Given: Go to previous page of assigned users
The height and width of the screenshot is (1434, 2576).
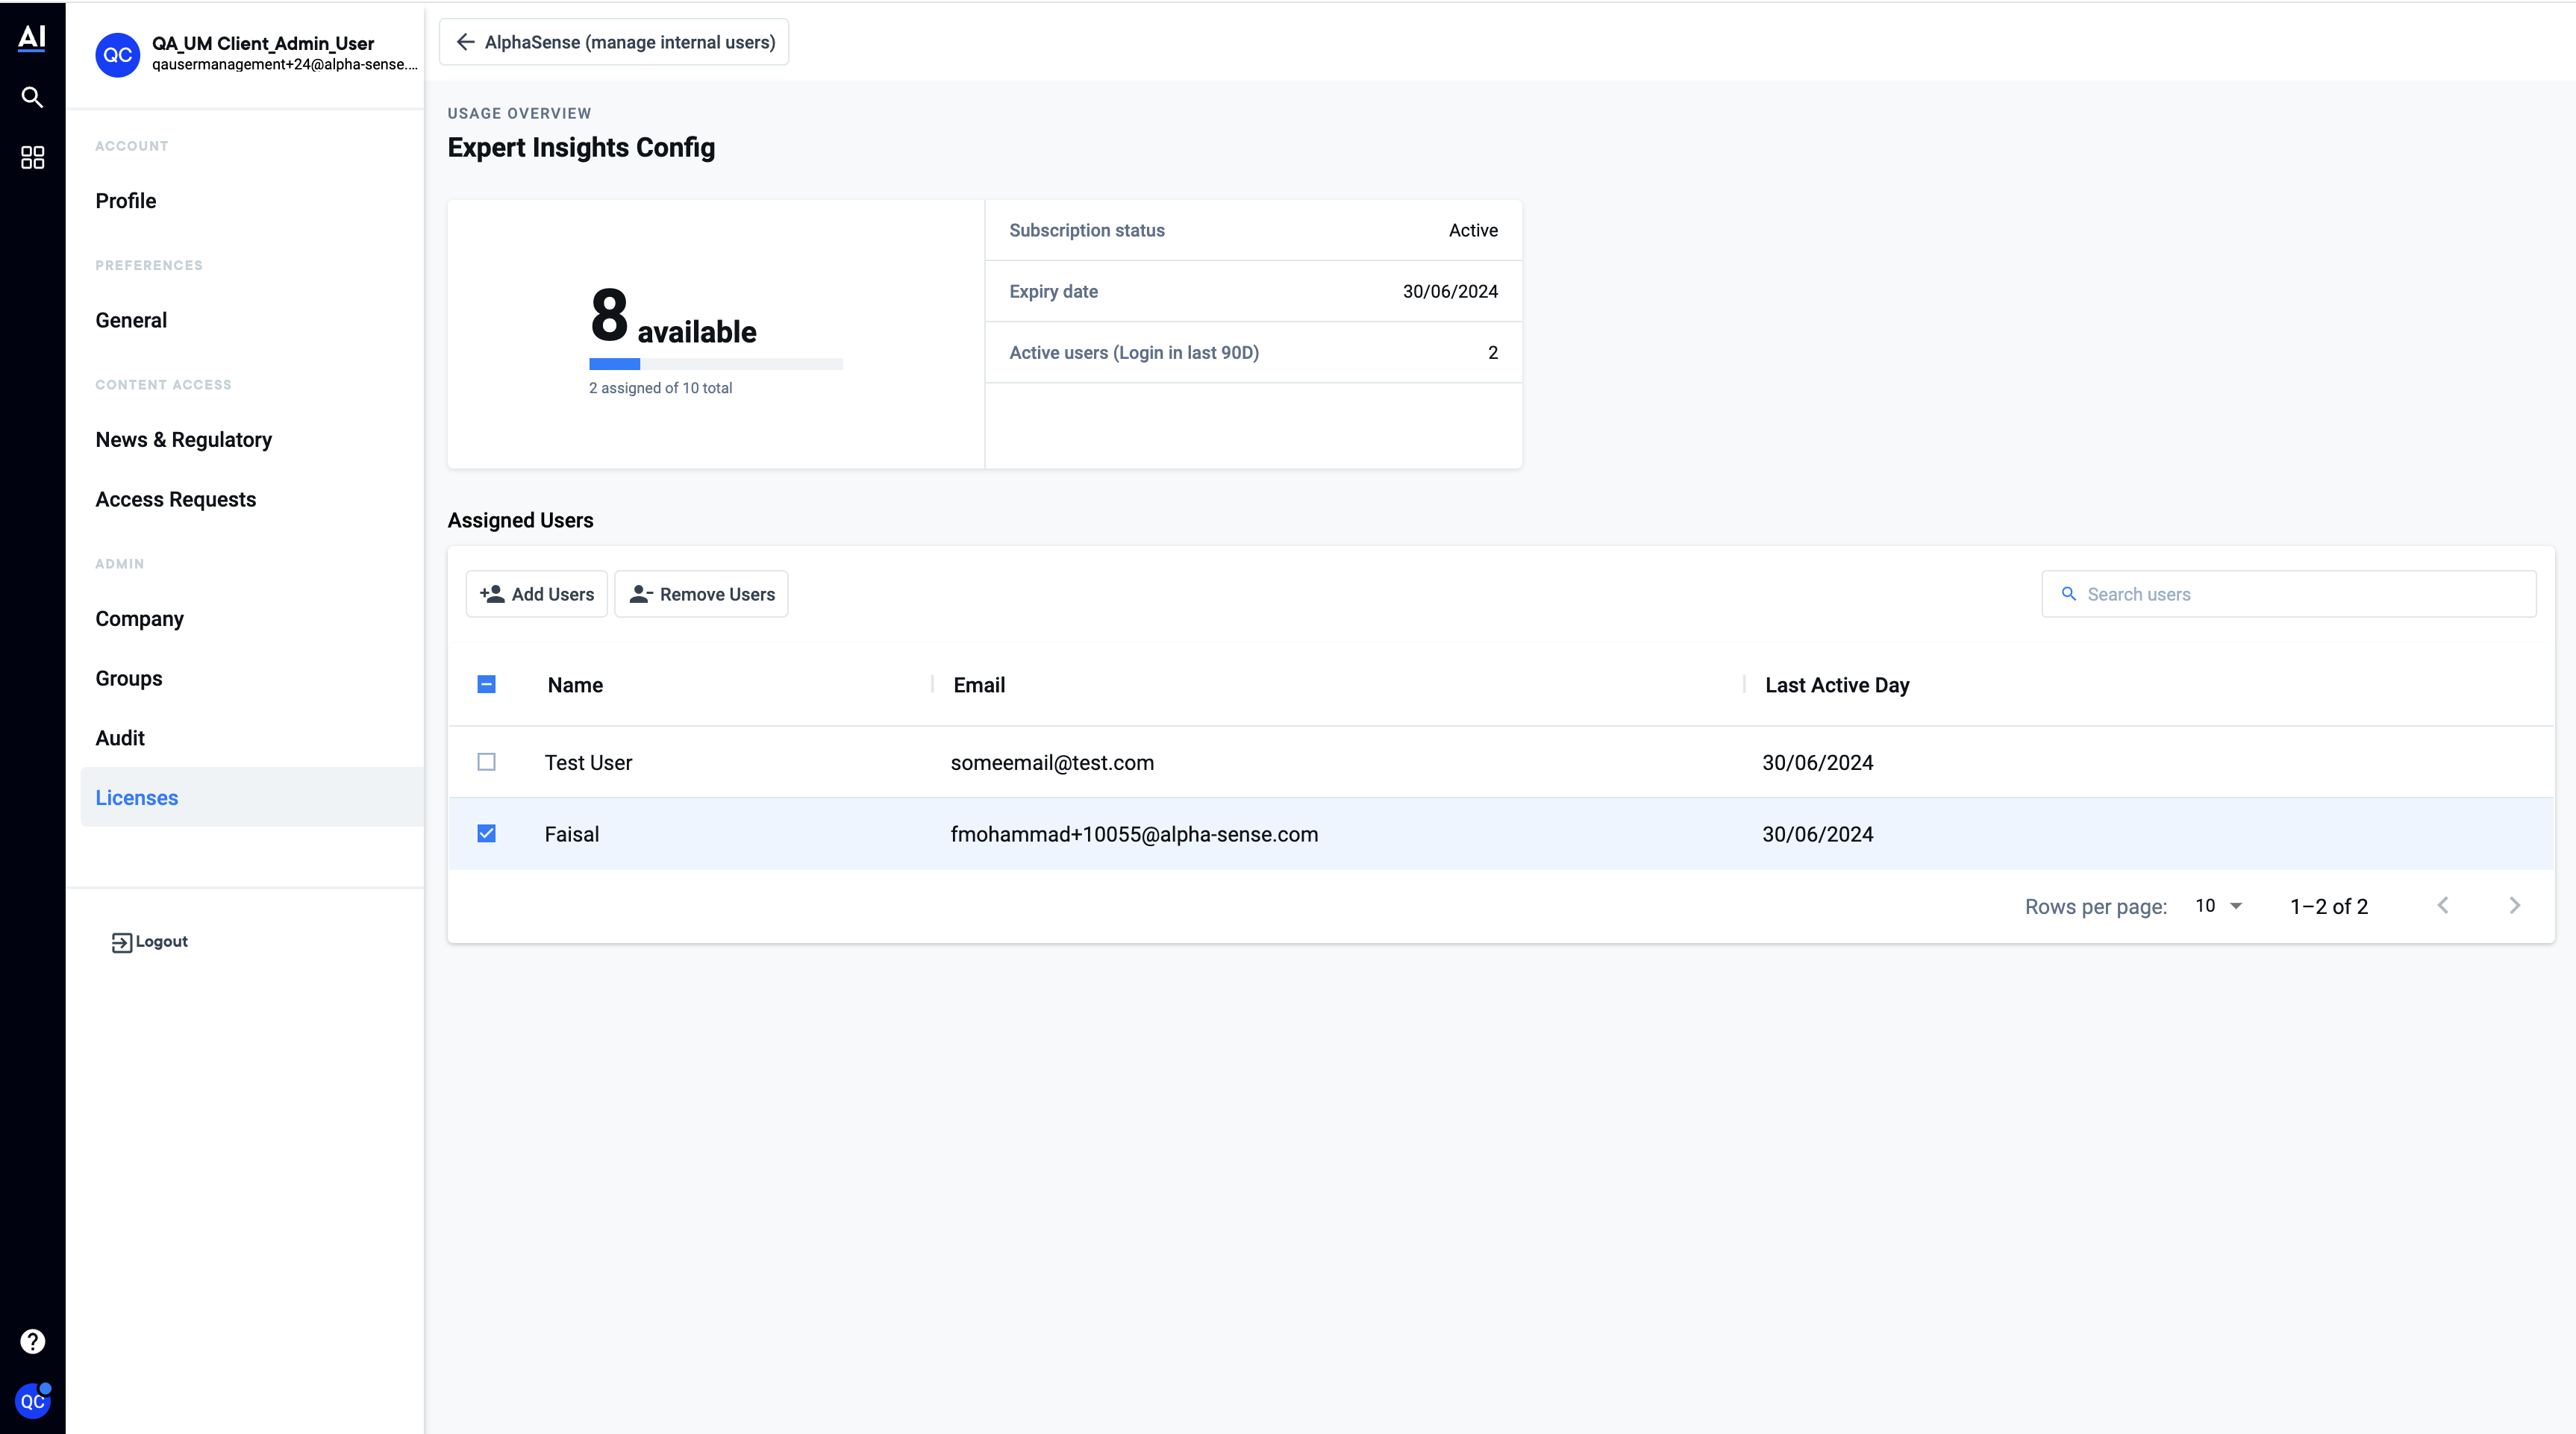Looking at the screenshot, I should tap(2442, 906).
